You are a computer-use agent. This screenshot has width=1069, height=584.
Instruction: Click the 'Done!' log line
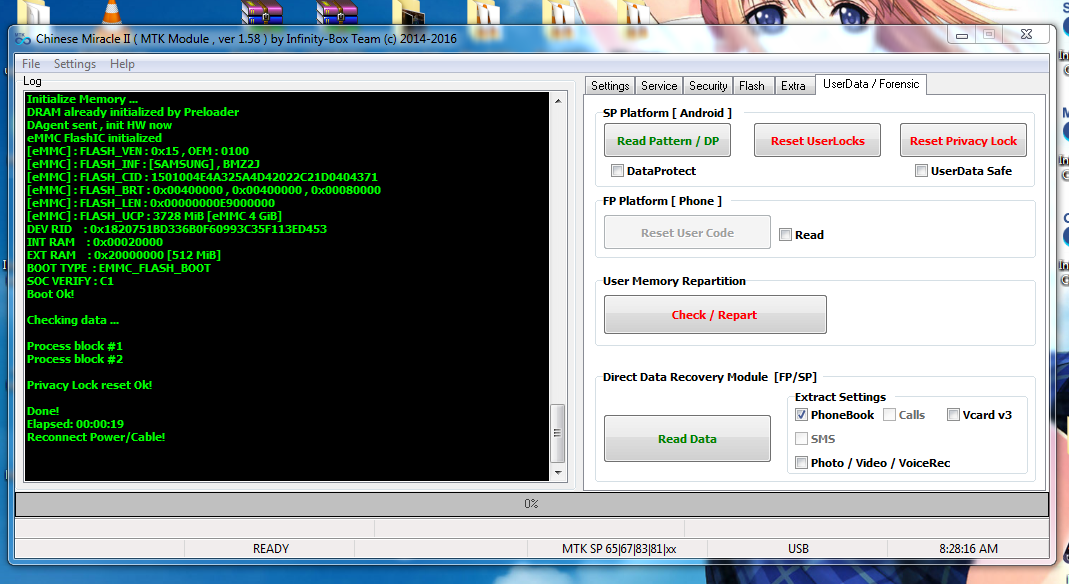click(x=43, y=411)
